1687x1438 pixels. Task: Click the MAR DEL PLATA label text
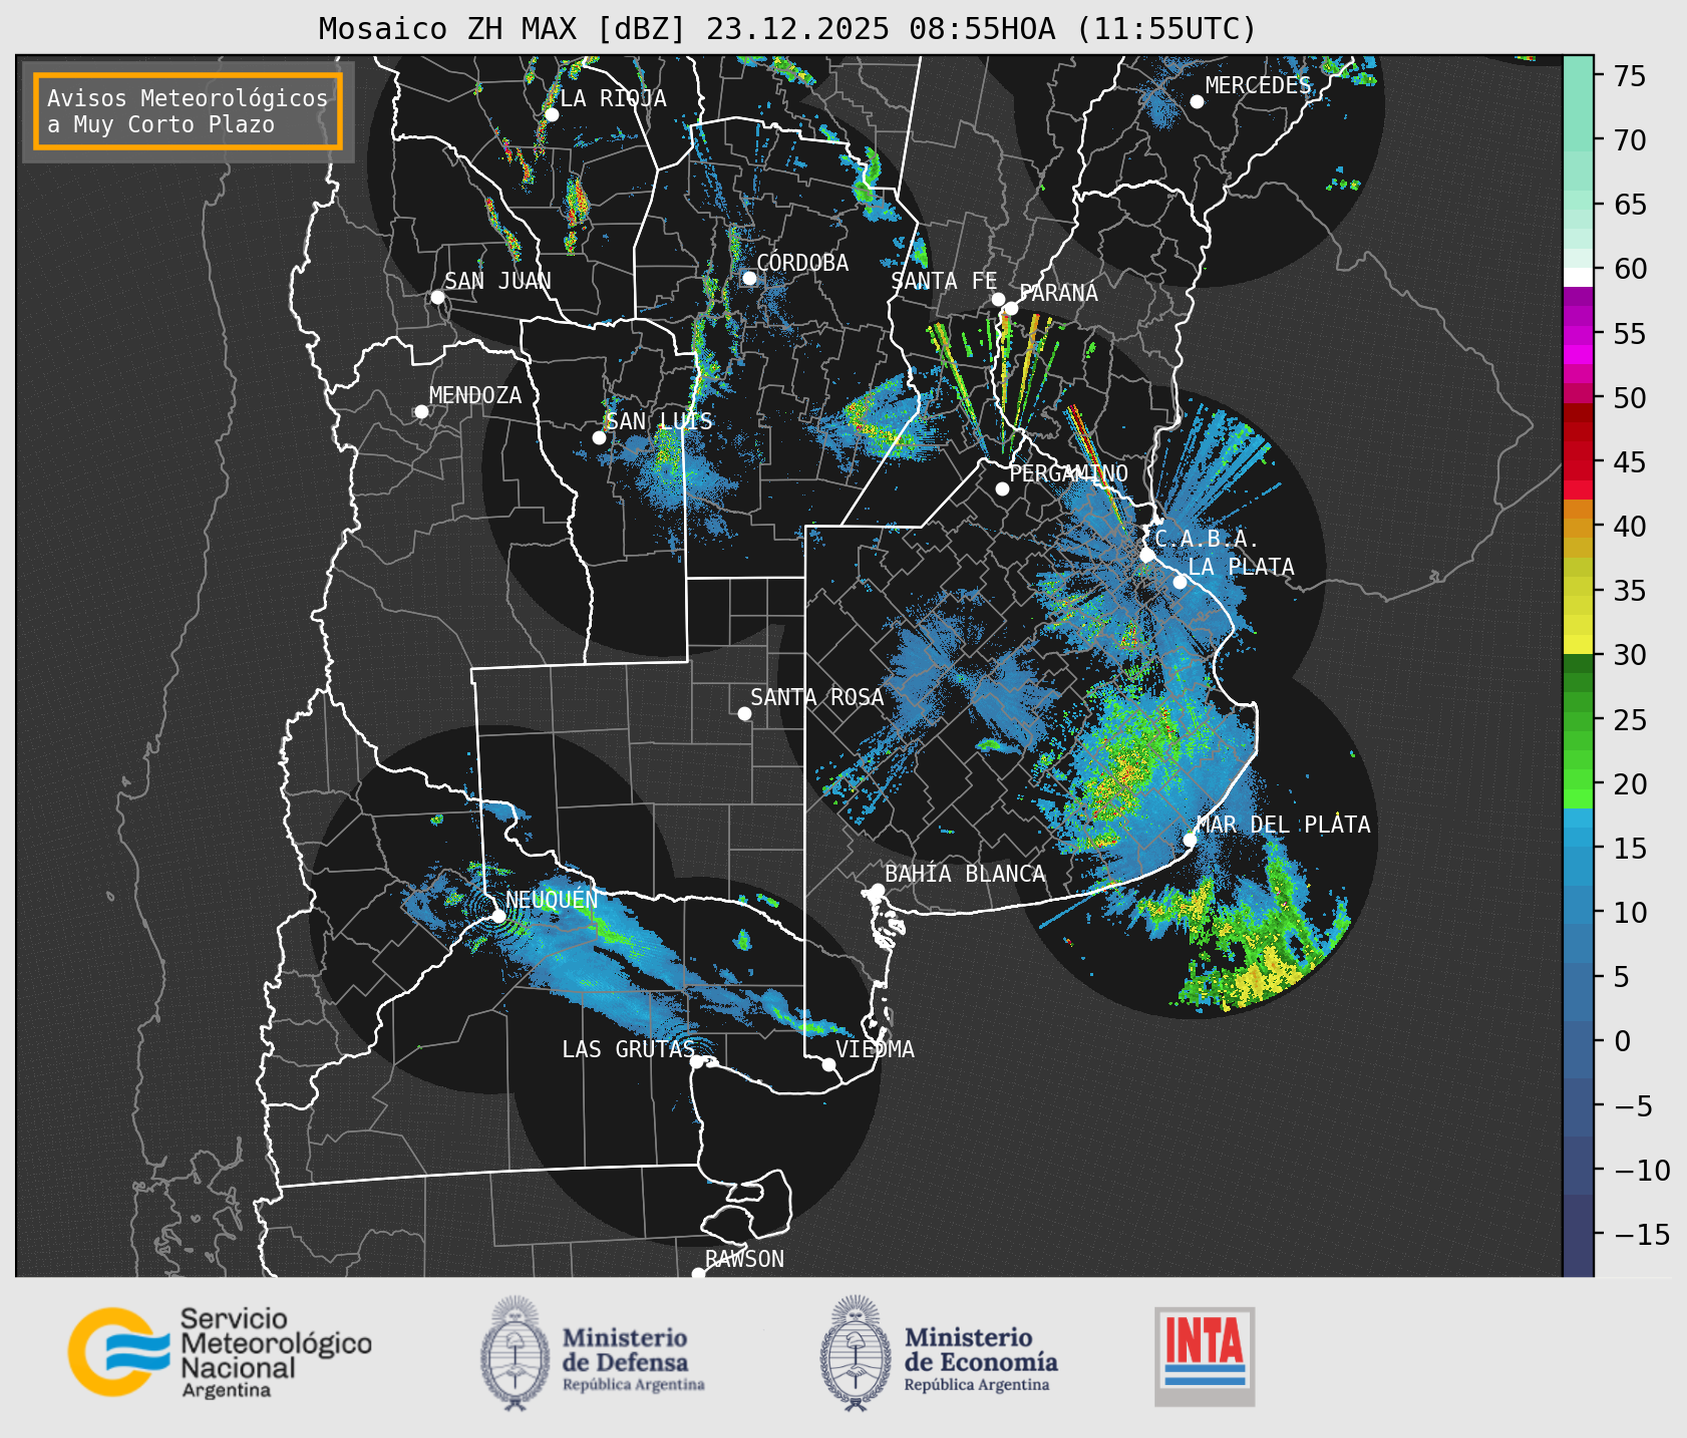tap(1283, 825)
